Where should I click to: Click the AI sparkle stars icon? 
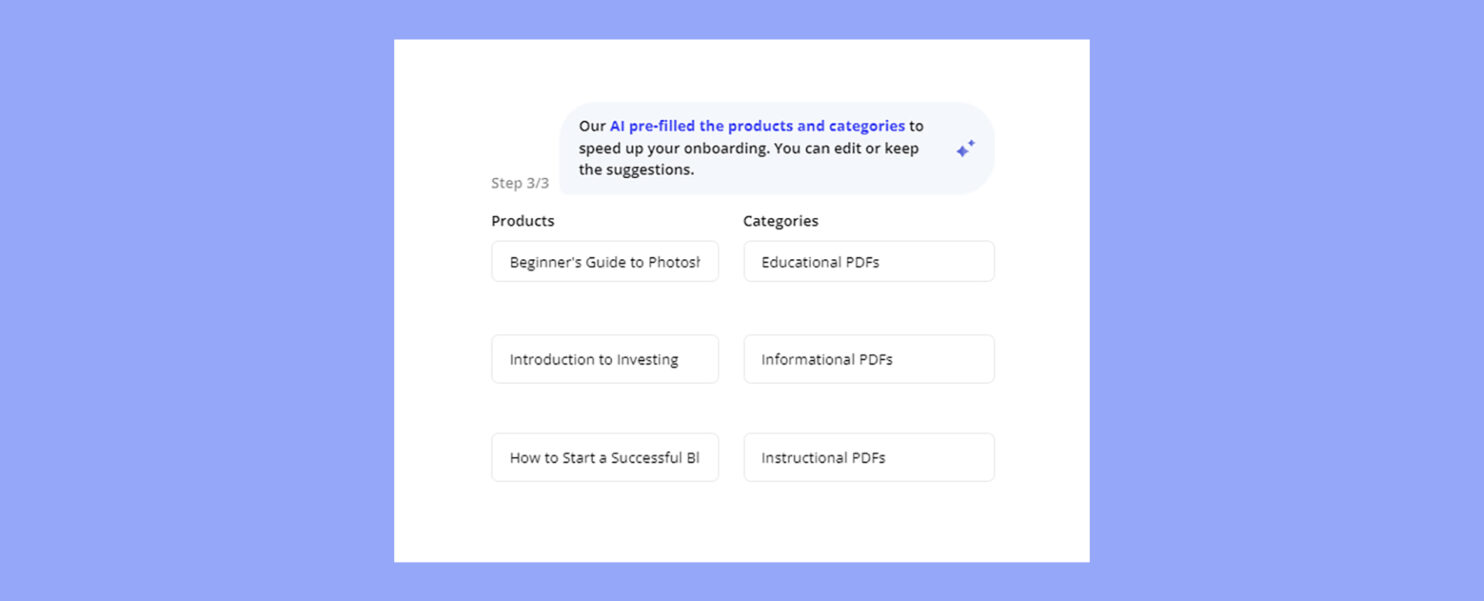tap(965, 149)
